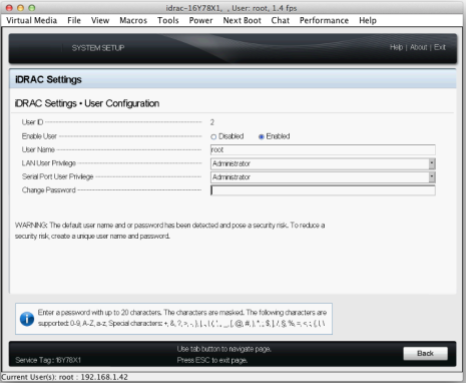Image resolution: width=466 pixels, height=383 pixels.
Task: Click the Back button
Action: click(425, 353)
